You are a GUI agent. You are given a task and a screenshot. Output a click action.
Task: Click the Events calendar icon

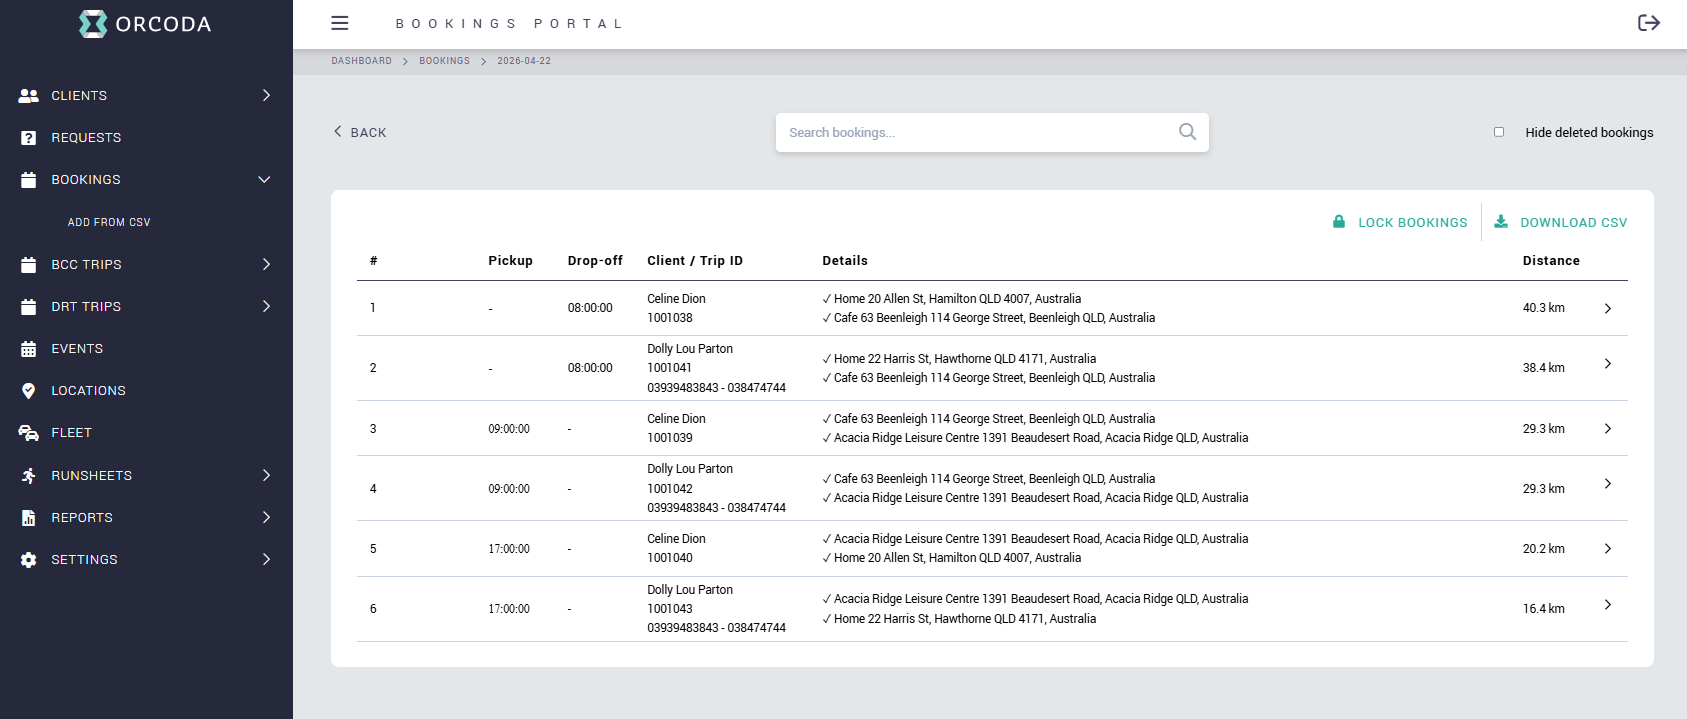[28, 349]
